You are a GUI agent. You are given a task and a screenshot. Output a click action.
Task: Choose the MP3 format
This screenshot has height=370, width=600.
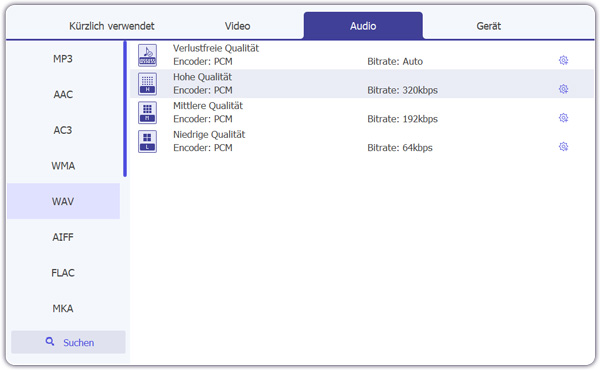(x=63, y=59)
